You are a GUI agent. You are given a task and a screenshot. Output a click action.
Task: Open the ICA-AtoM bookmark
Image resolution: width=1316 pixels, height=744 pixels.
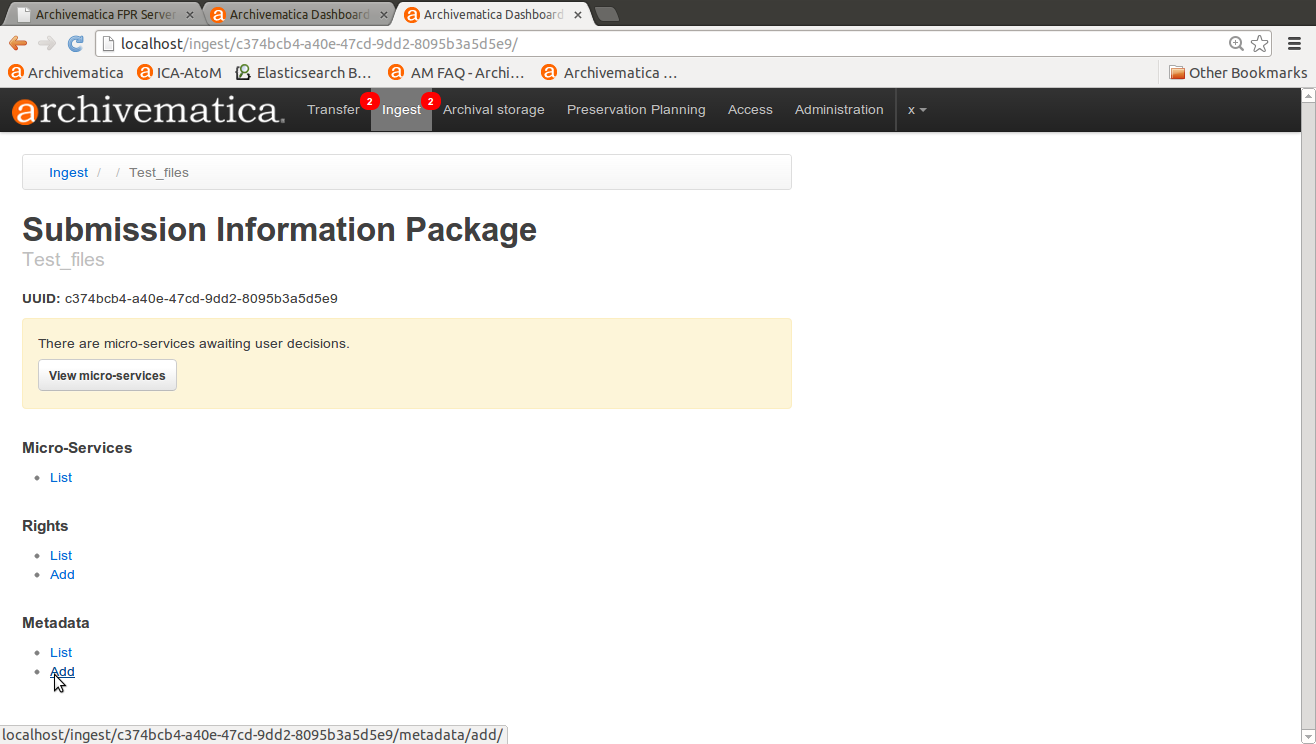(179, 72)
